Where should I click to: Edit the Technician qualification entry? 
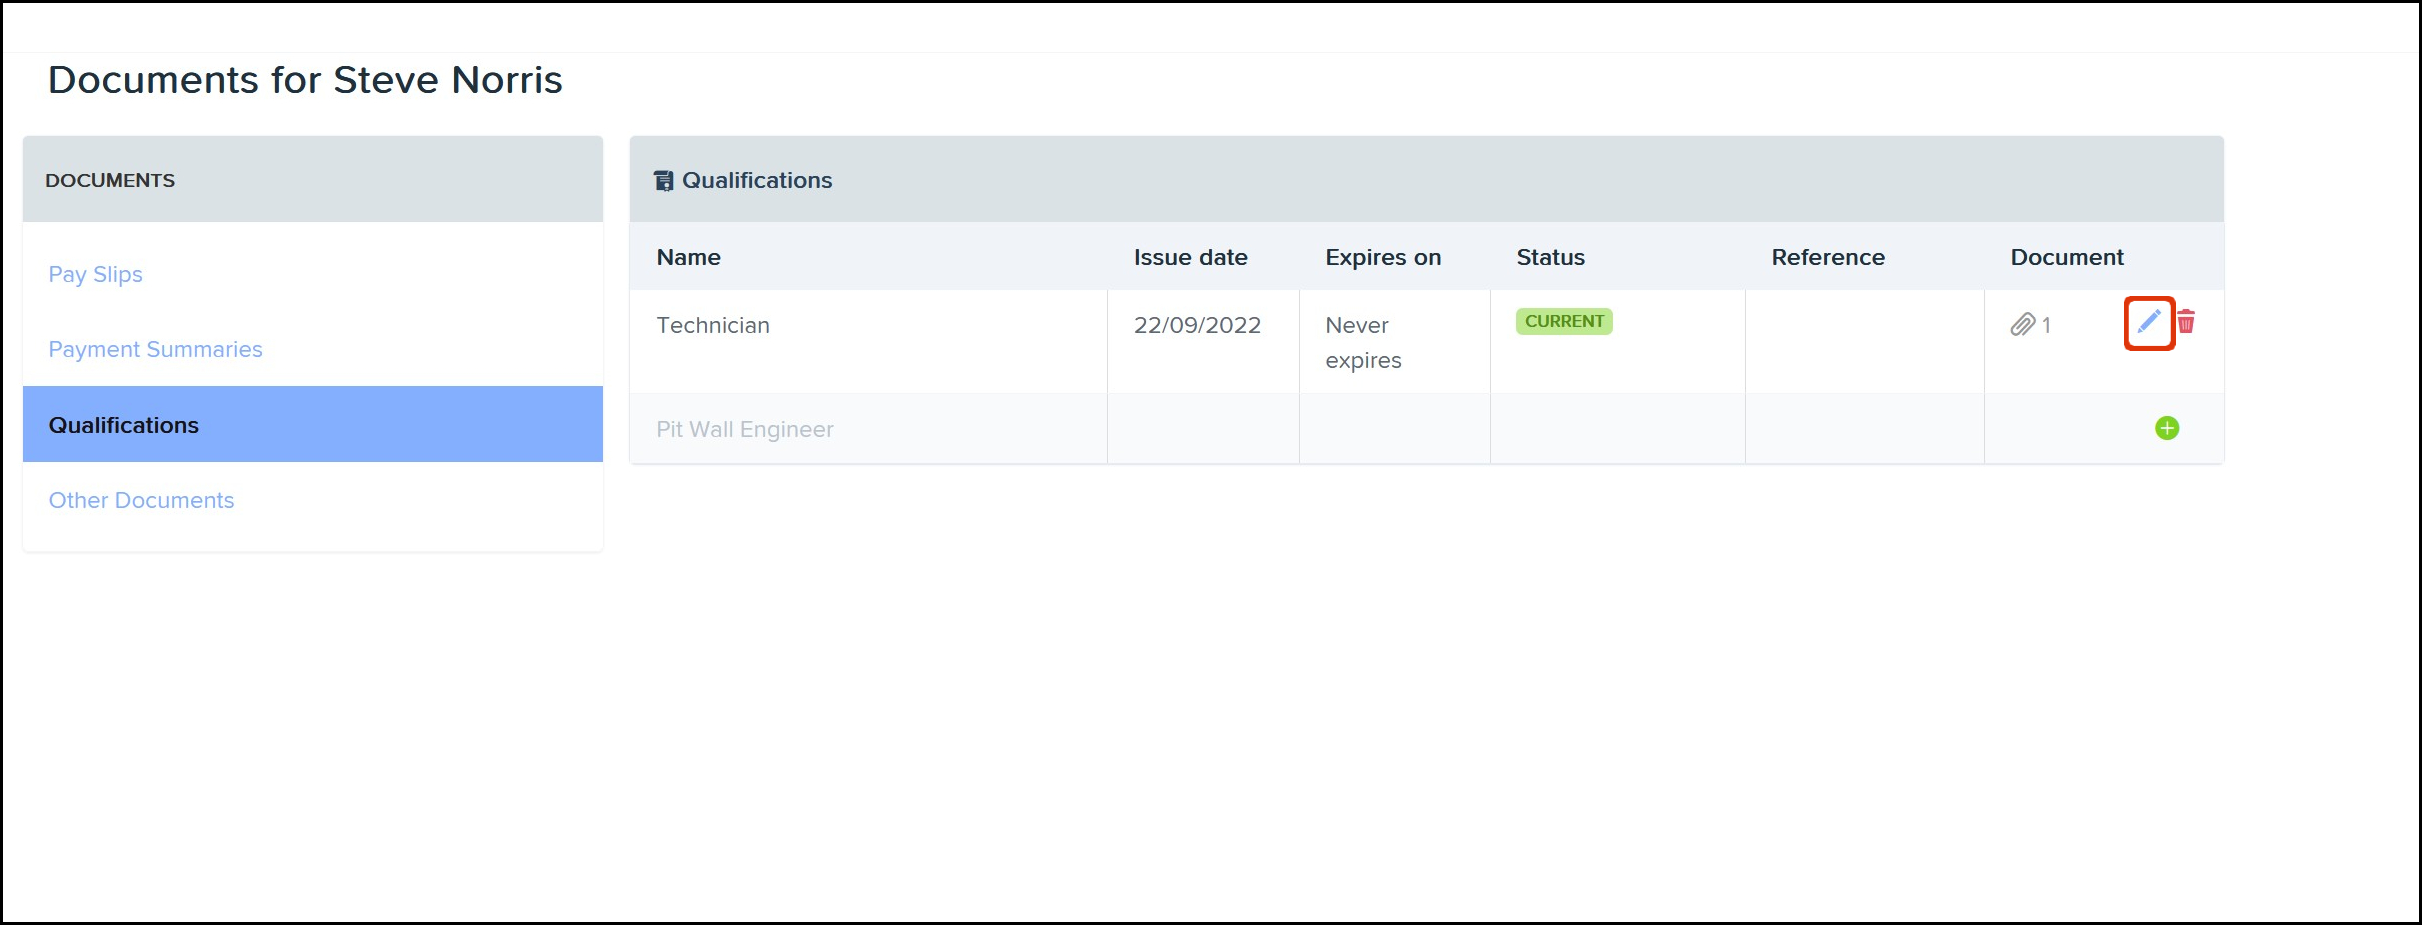pyautogui.click(x=2150, y=323)
